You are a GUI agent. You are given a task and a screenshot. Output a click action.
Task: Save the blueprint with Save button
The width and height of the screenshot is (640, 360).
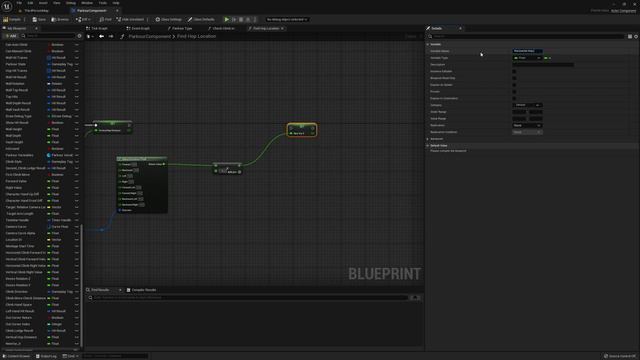(39, 19)
